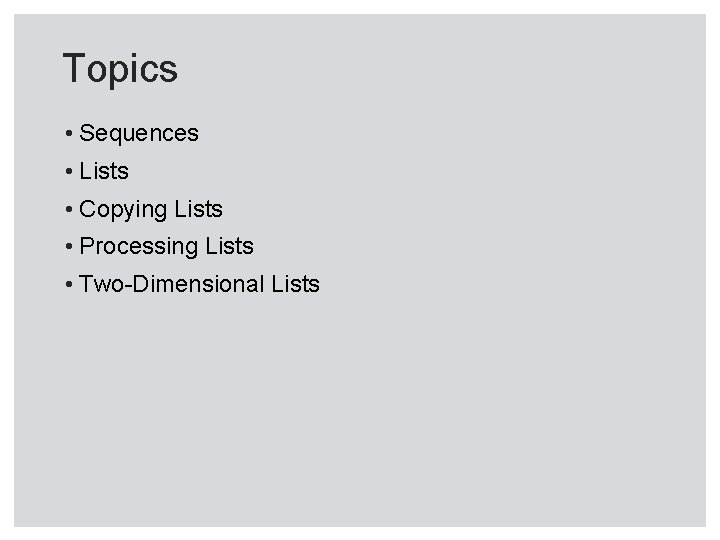Click the word "Copying"
The height and width of the screenshot is (540, 720).
click(123, 210)
